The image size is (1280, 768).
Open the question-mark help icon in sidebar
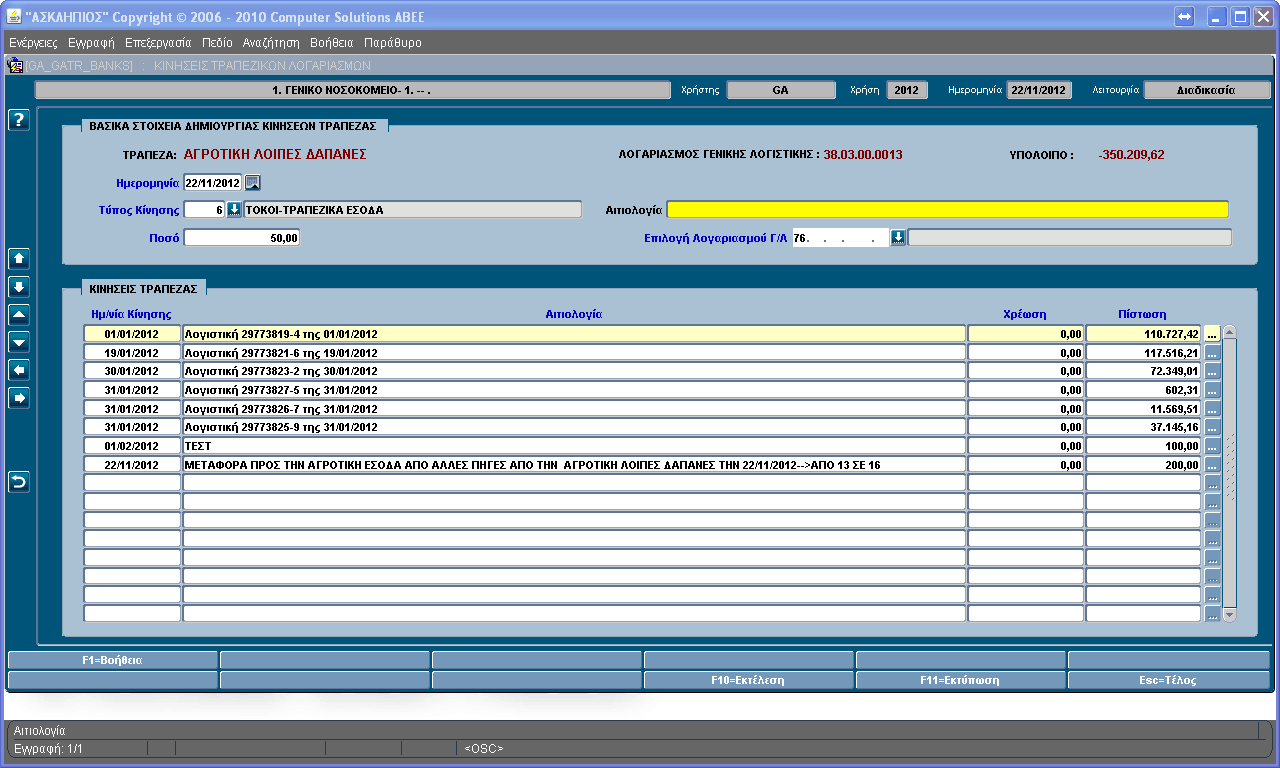pyautogui.click(x=19, y=119)
